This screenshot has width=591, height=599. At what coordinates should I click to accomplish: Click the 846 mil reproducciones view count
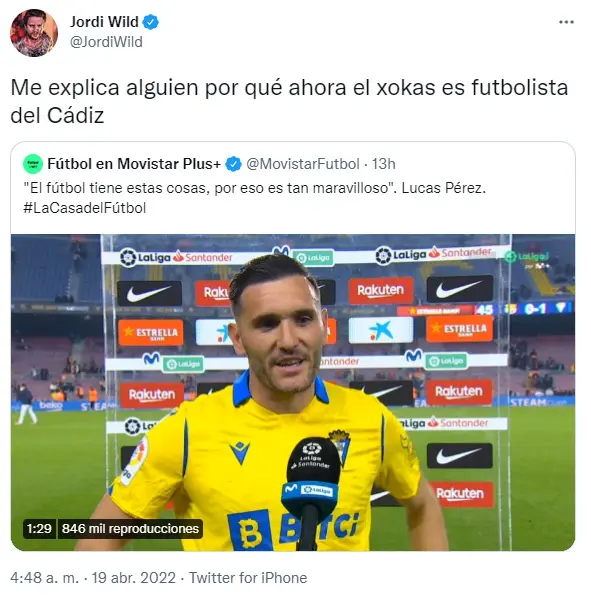[130, 529]
